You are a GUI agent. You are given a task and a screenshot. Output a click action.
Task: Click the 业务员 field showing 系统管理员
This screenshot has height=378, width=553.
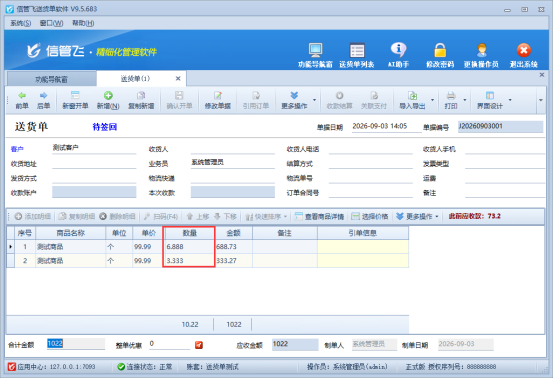click(x=233, y=163)
